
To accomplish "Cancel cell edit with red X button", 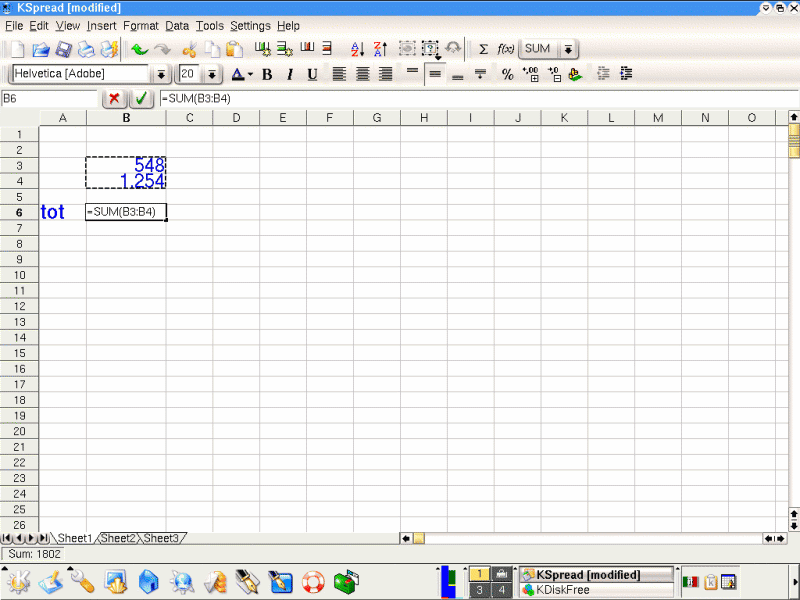I will pos(114,99).
